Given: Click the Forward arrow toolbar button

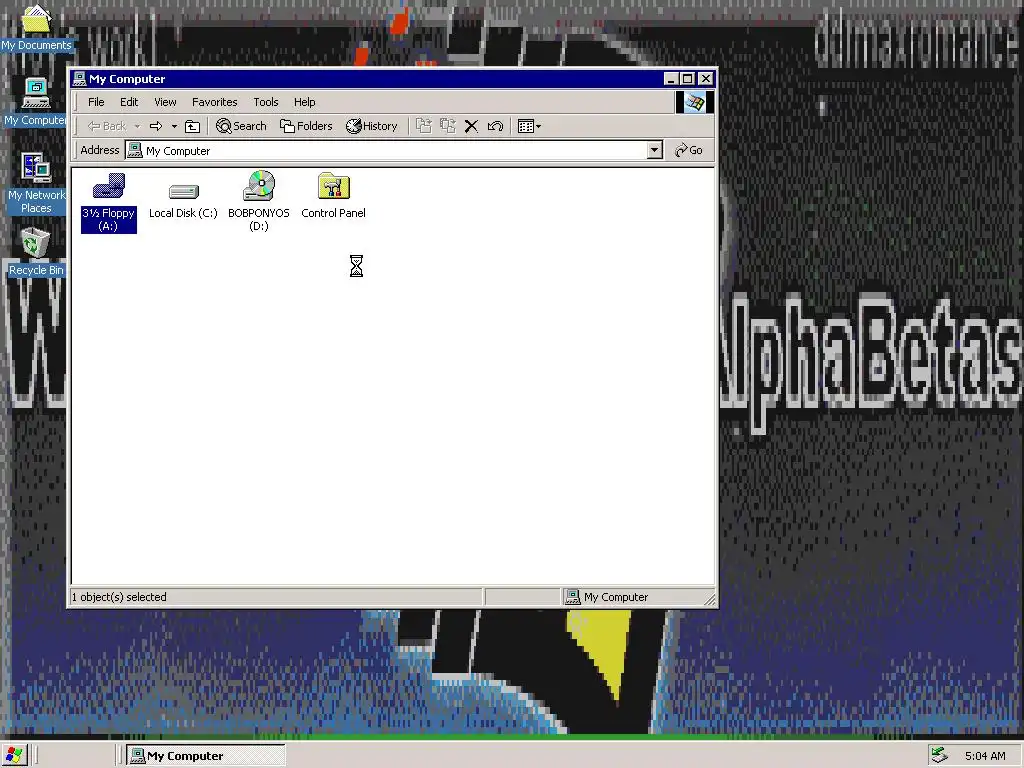Looking at the screenshot, I should pos(155,126).
